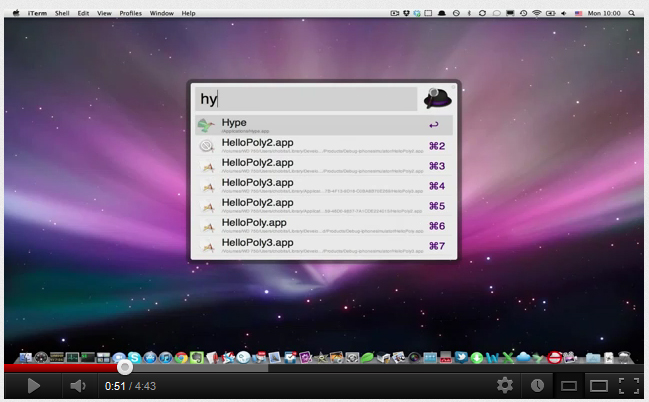Click the volume icon in menu bar

(564, 13)
